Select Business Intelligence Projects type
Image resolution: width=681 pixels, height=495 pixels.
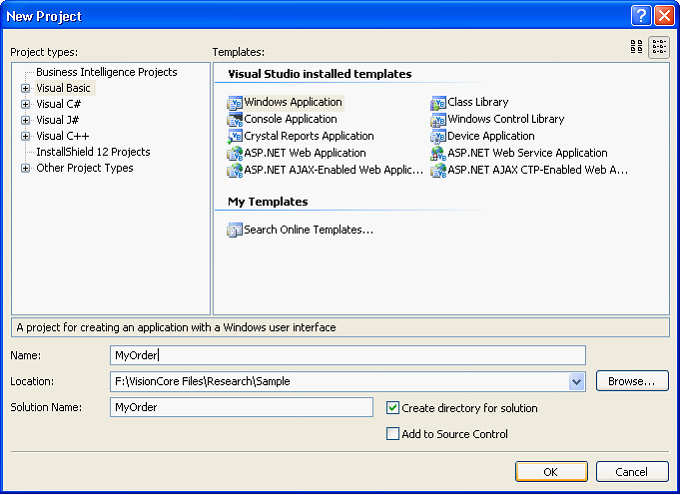[107, 72]
